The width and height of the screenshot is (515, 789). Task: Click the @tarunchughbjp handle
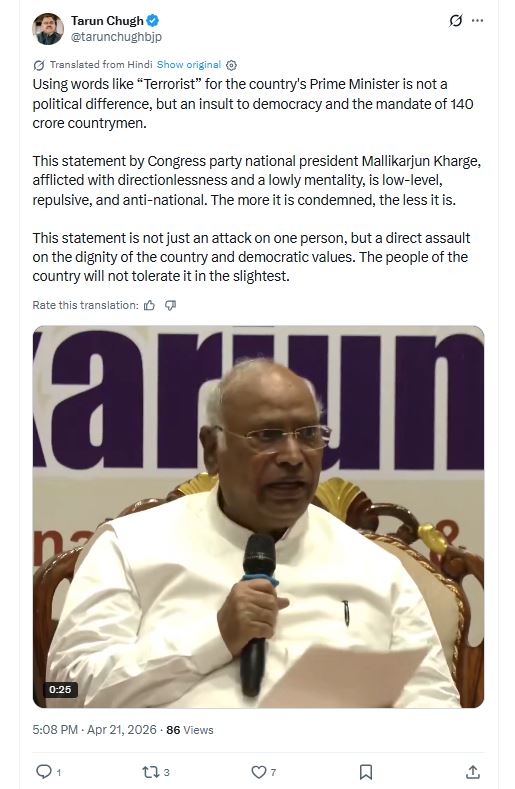coord(116,37)
